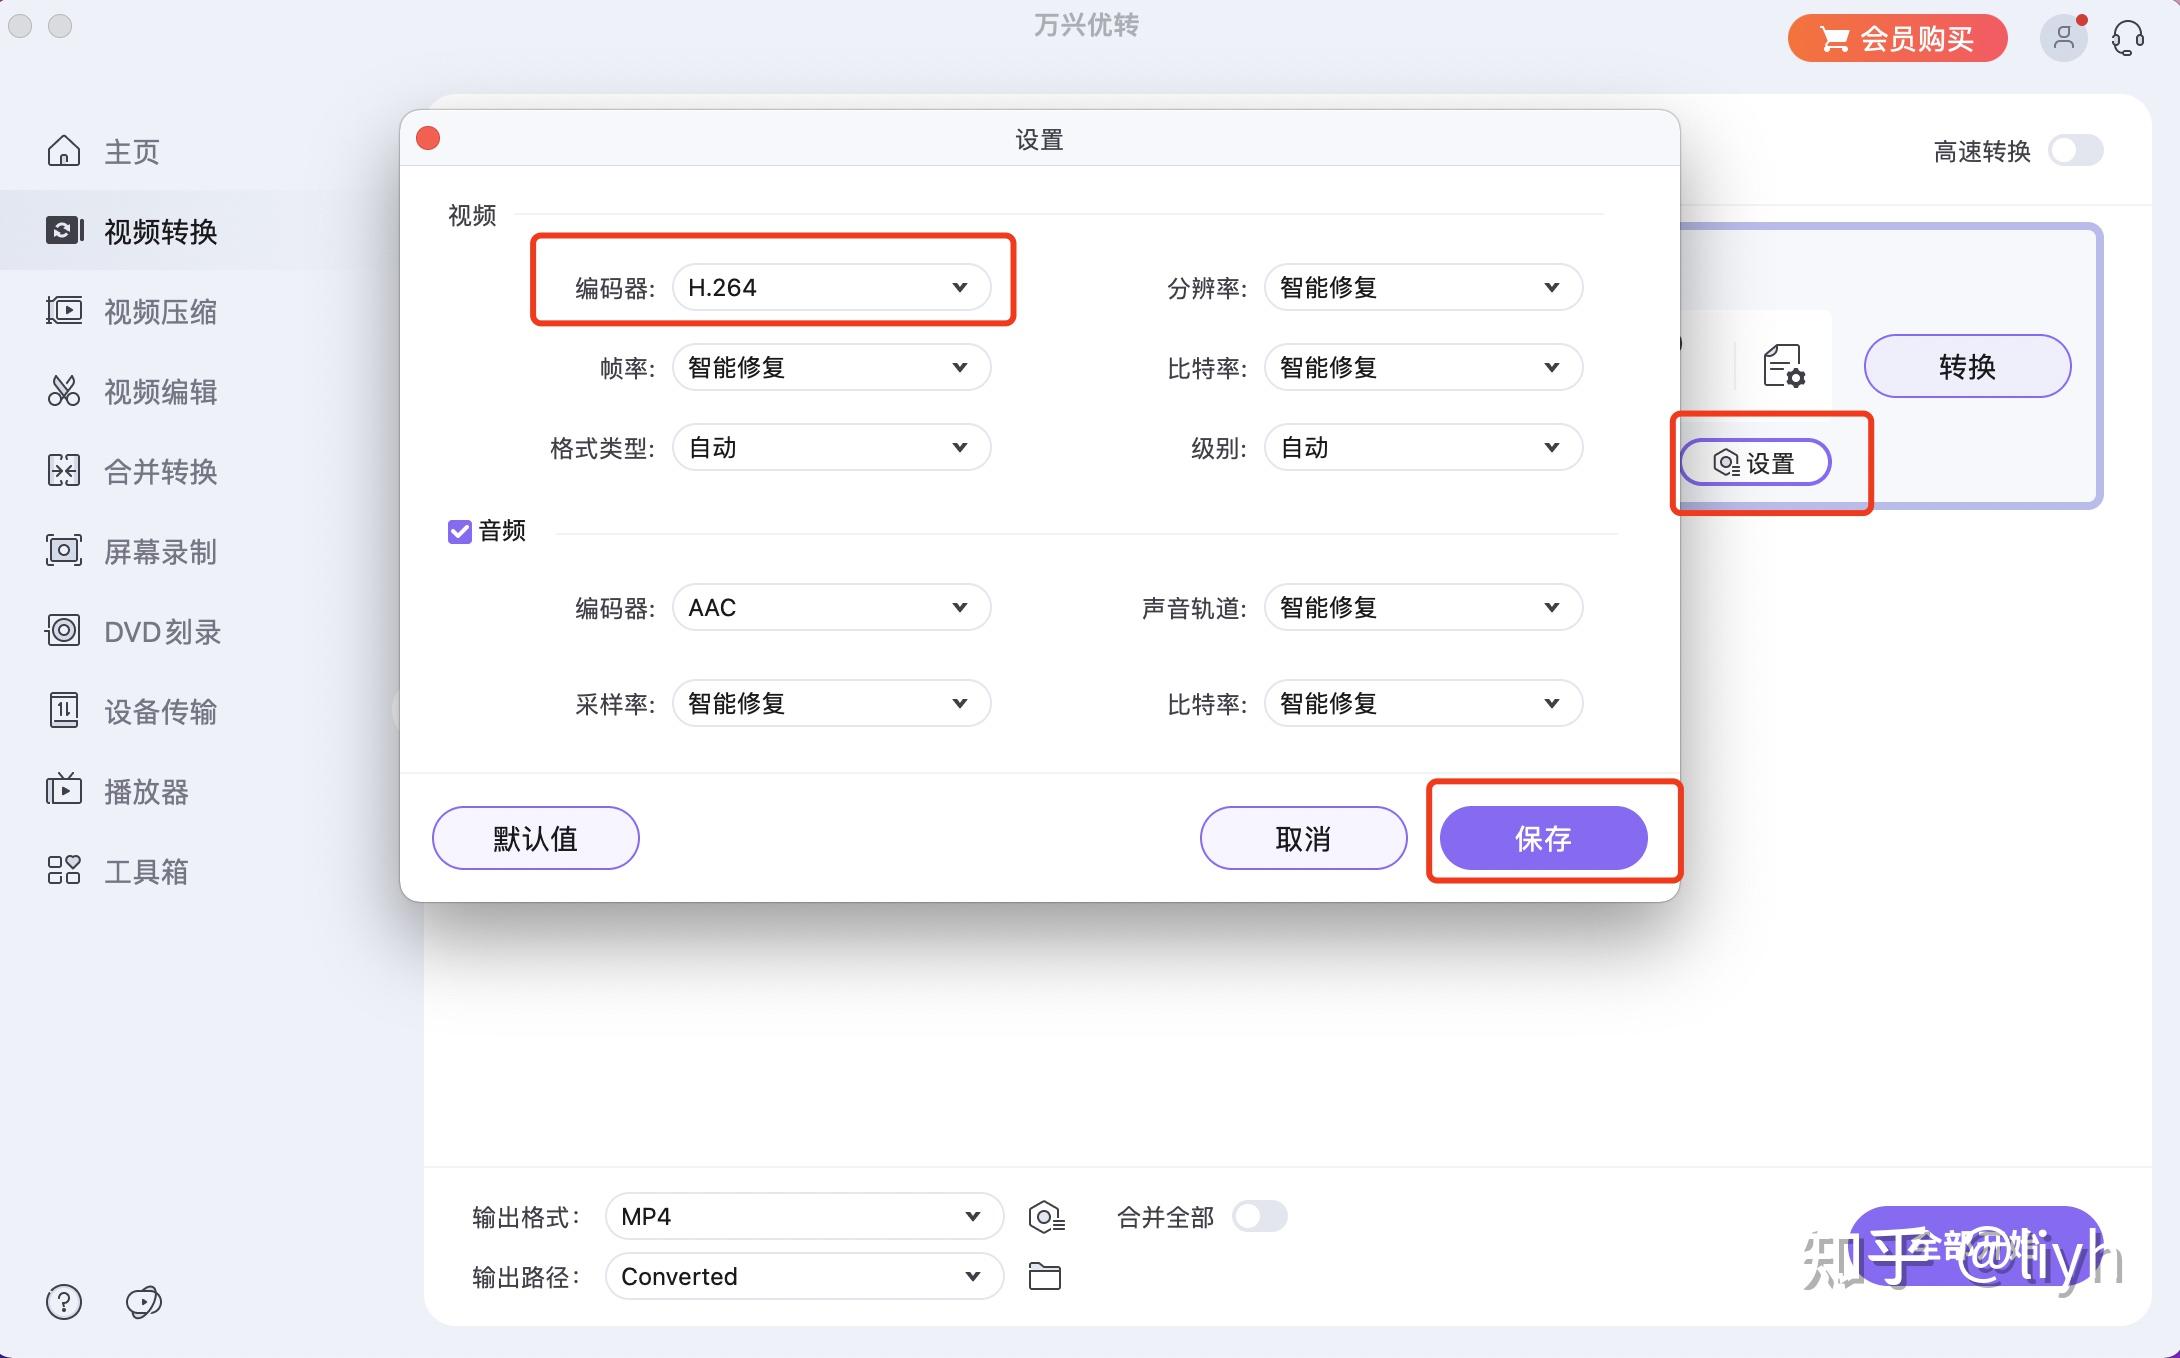Click the folder icon beside 输出路径
The width and height of the screenshot is (2180, 1358).
pyautogui.click(x=1045, y=1276)
